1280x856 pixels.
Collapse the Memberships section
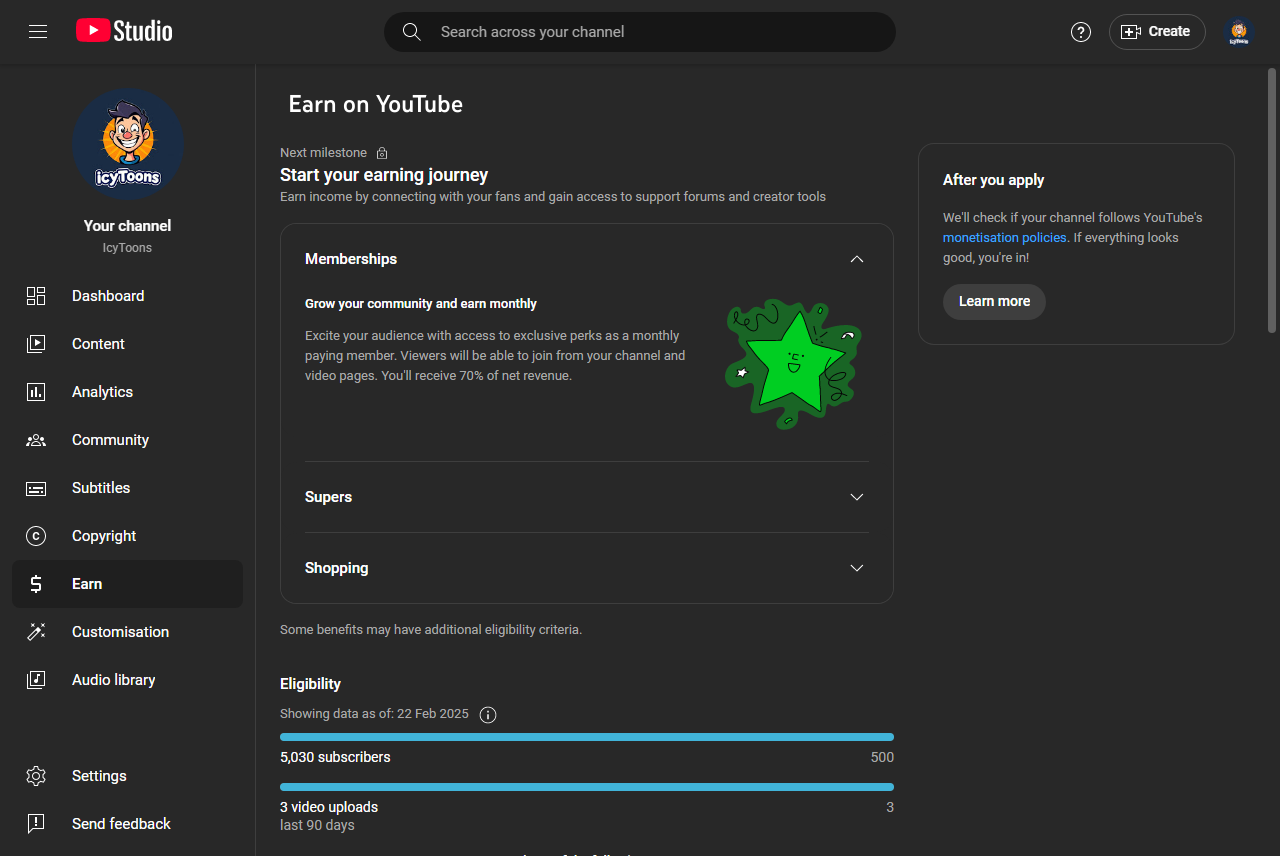point(856,259)
